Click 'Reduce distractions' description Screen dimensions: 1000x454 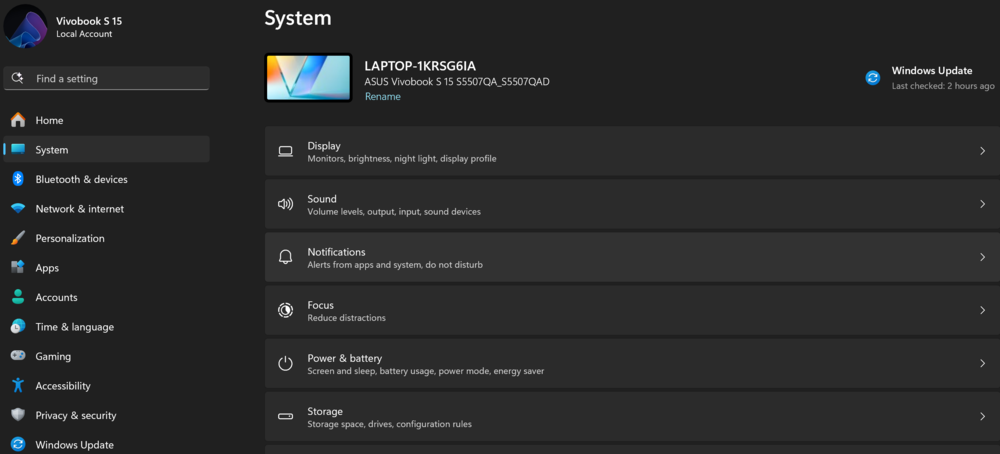346,318
